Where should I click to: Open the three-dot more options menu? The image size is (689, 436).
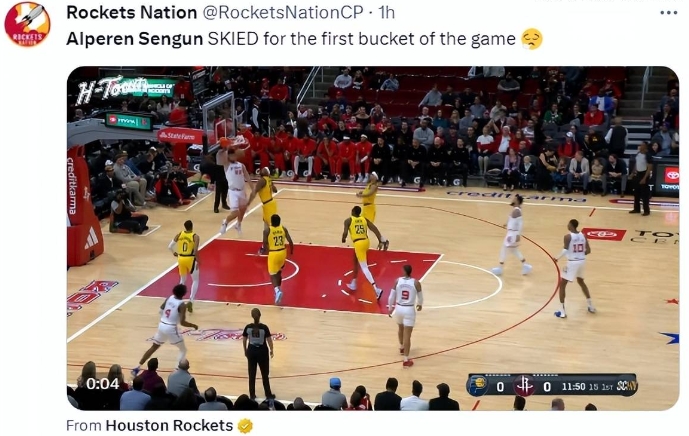668,13
